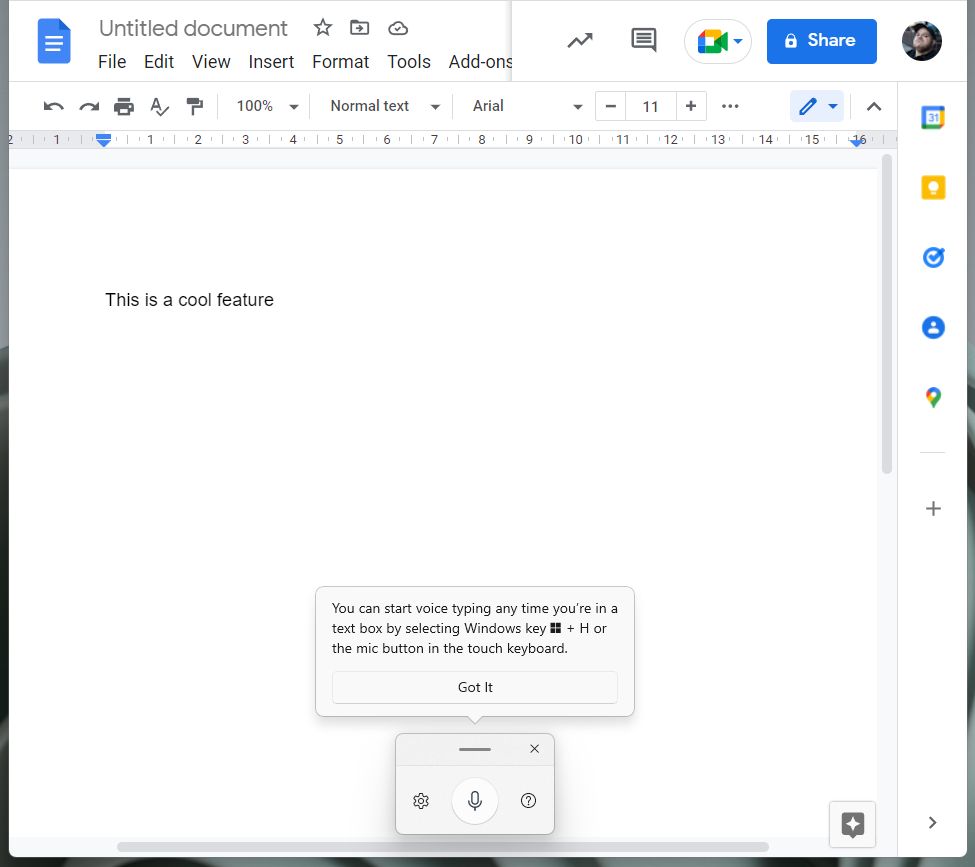Image resolution: width=975 pixels, height=867 pixels.
Task: Open the Arial font dropdown
Action: coord(525,106)
